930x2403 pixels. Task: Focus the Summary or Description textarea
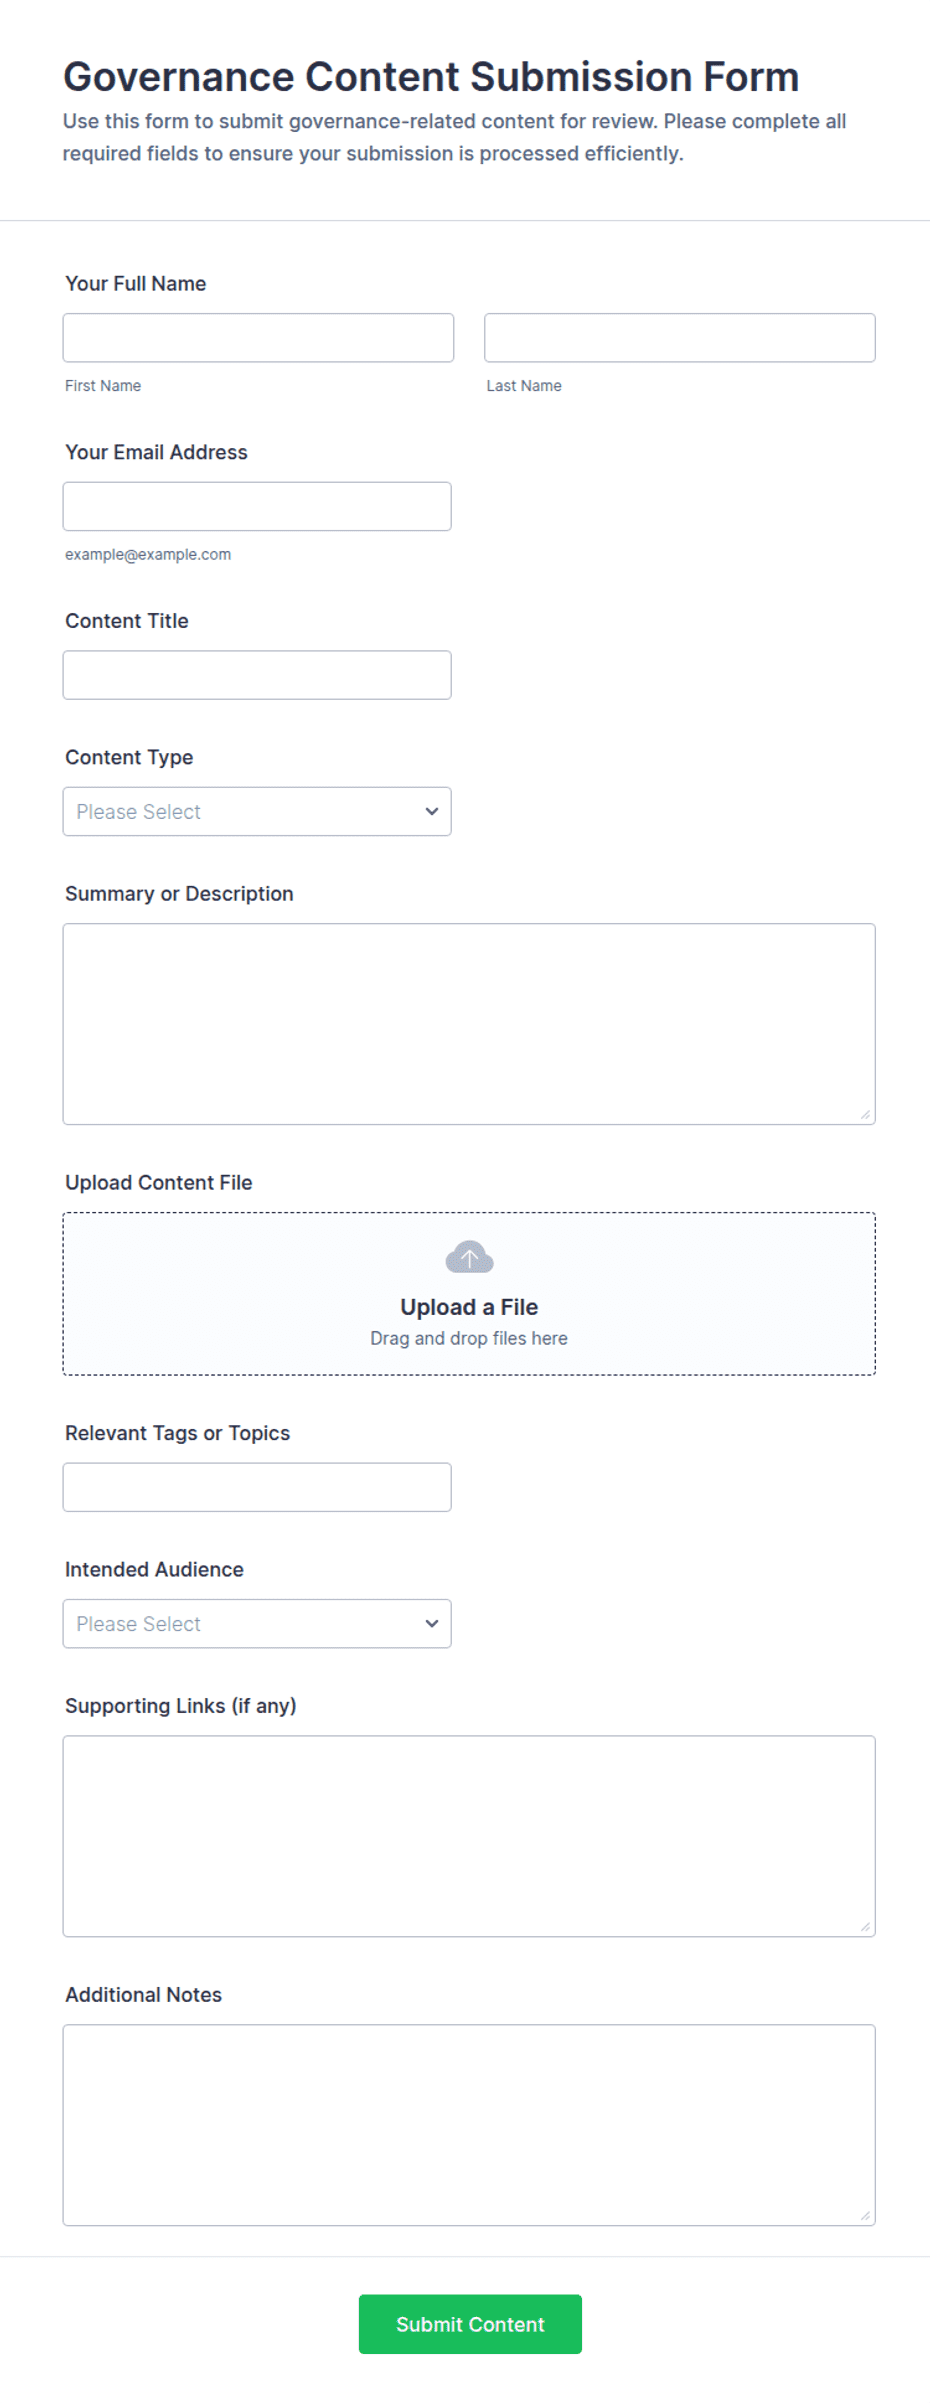click(x=469, y=1024)
